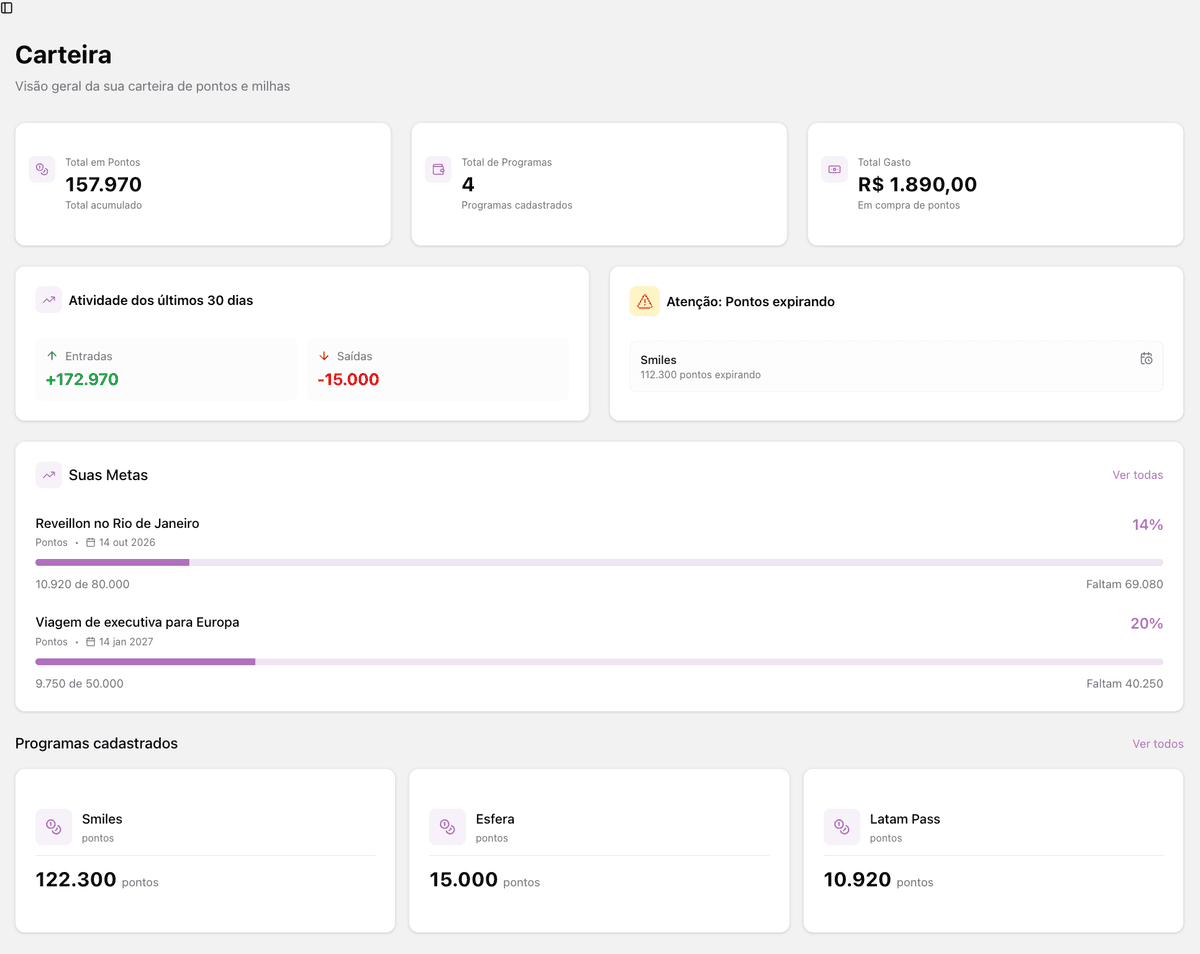The height and width of the screenshot is (954, 1200).
Task: Select the Smiles expiring points row
Action: tap(896, 366)
